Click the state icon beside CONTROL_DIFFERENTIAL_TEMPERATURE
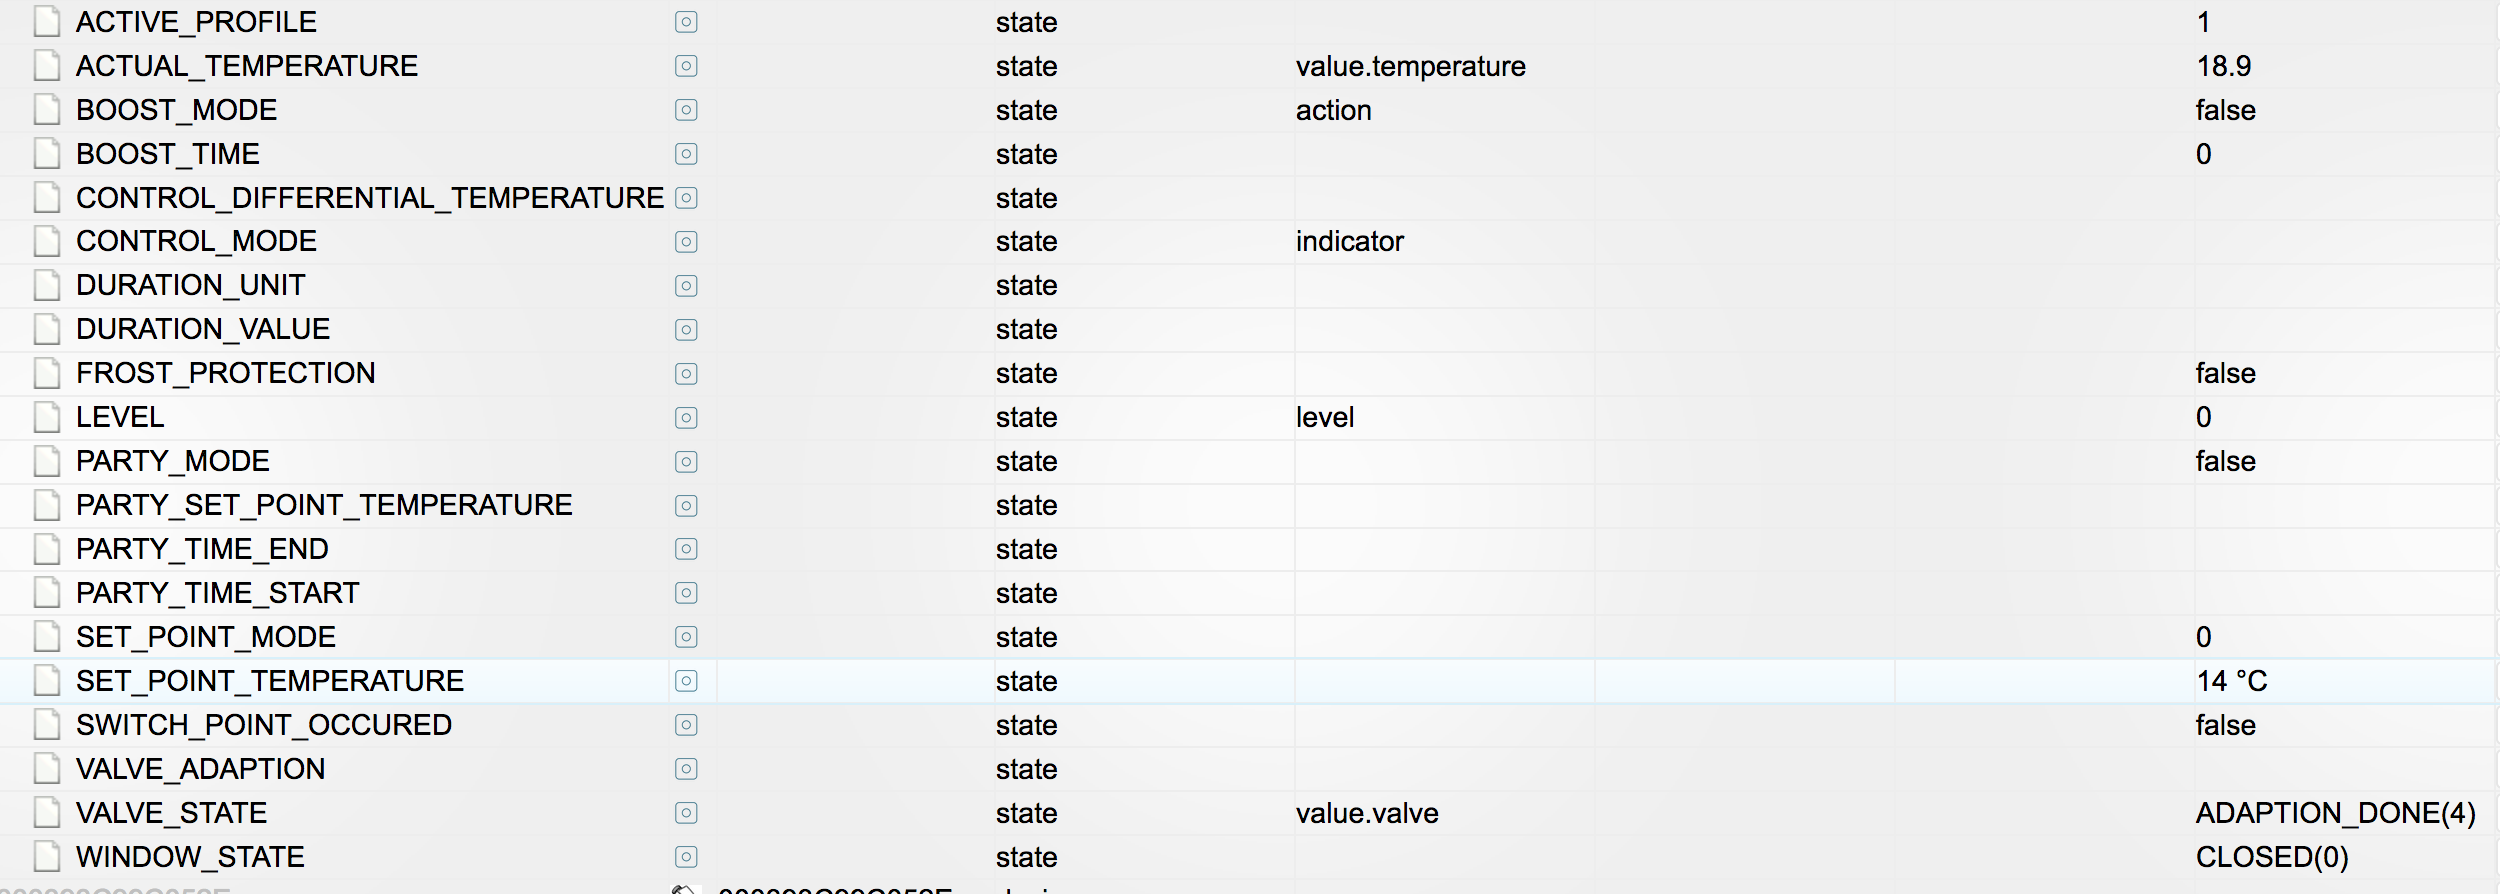 click(x=686, y=198)
